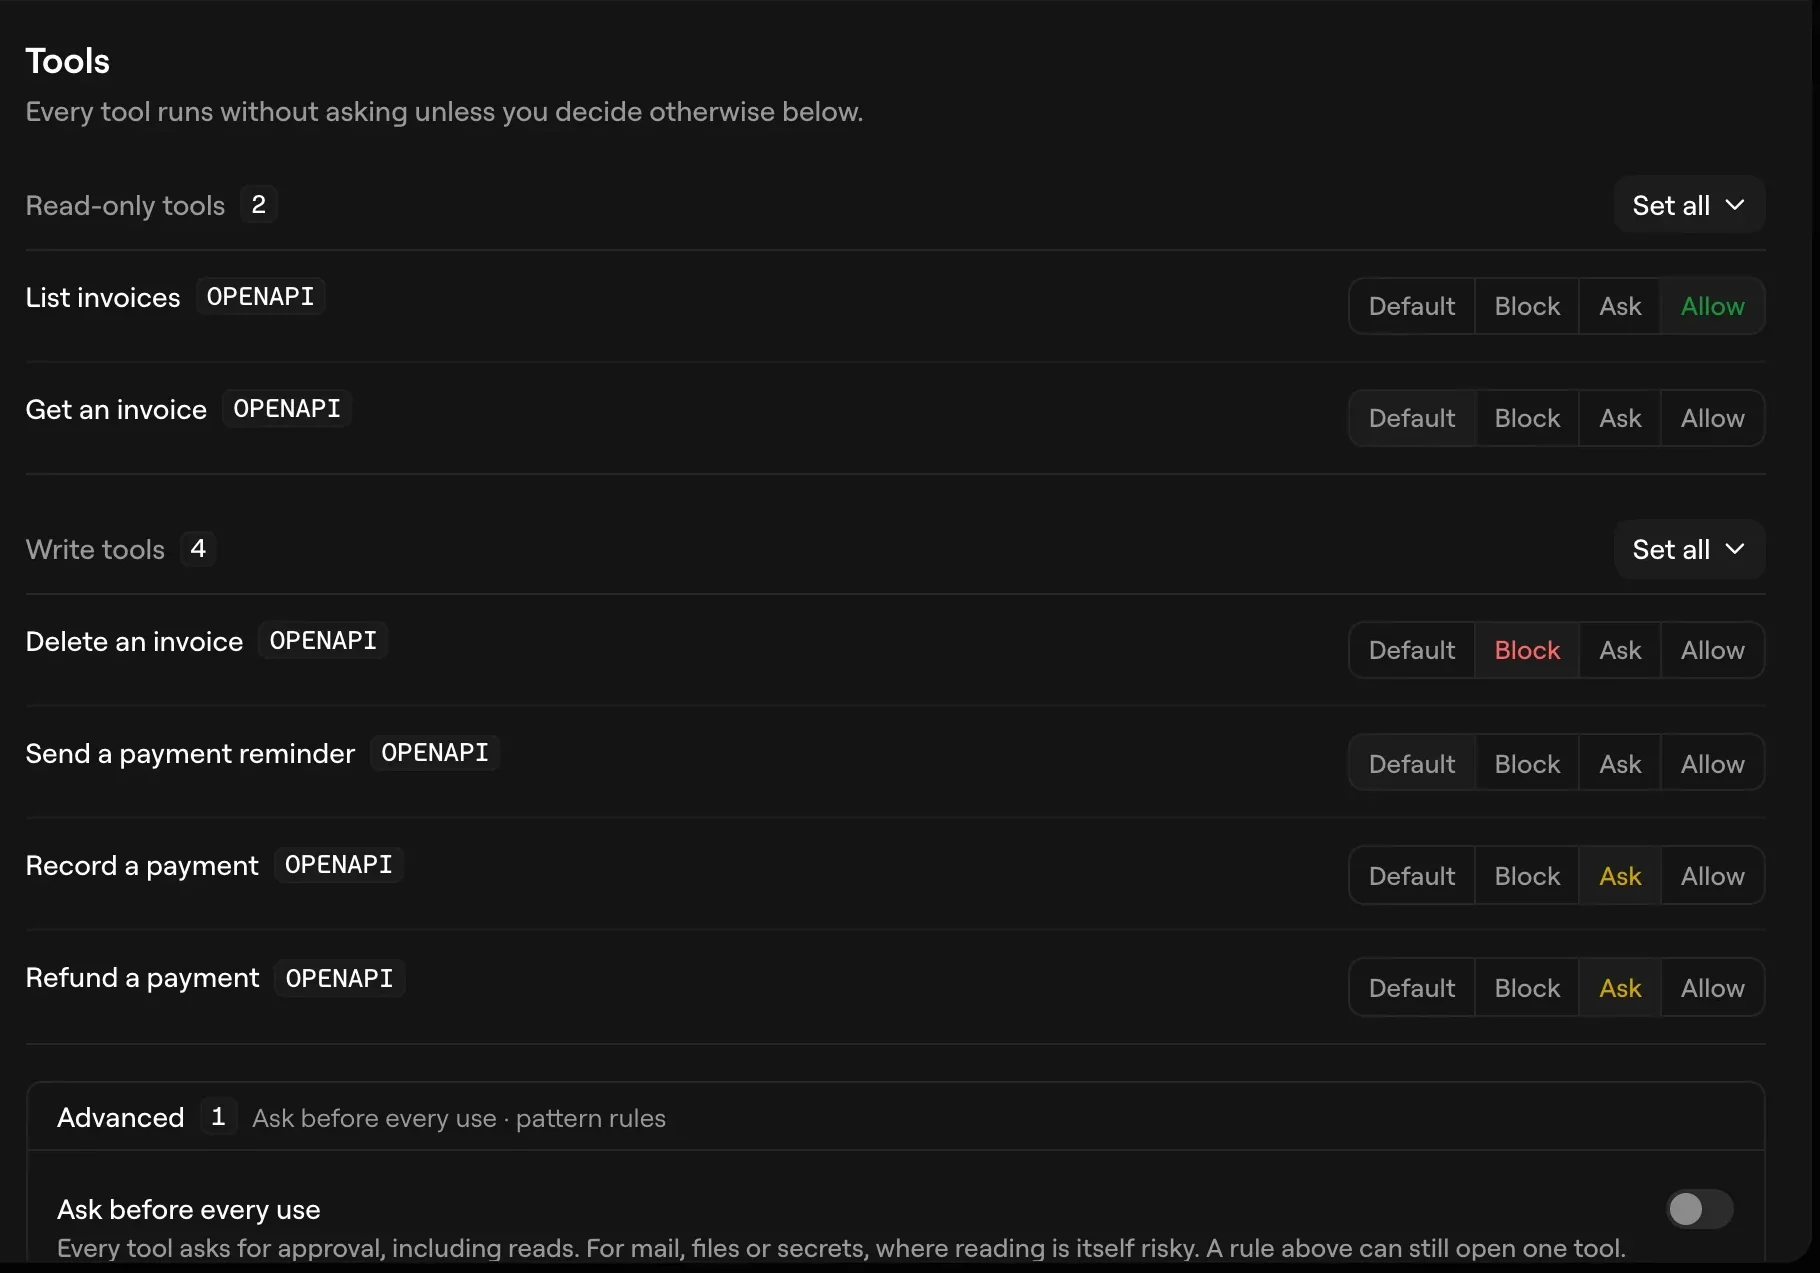
Task: Click the Refund a payment tool name
Action: tap(142, 977)
